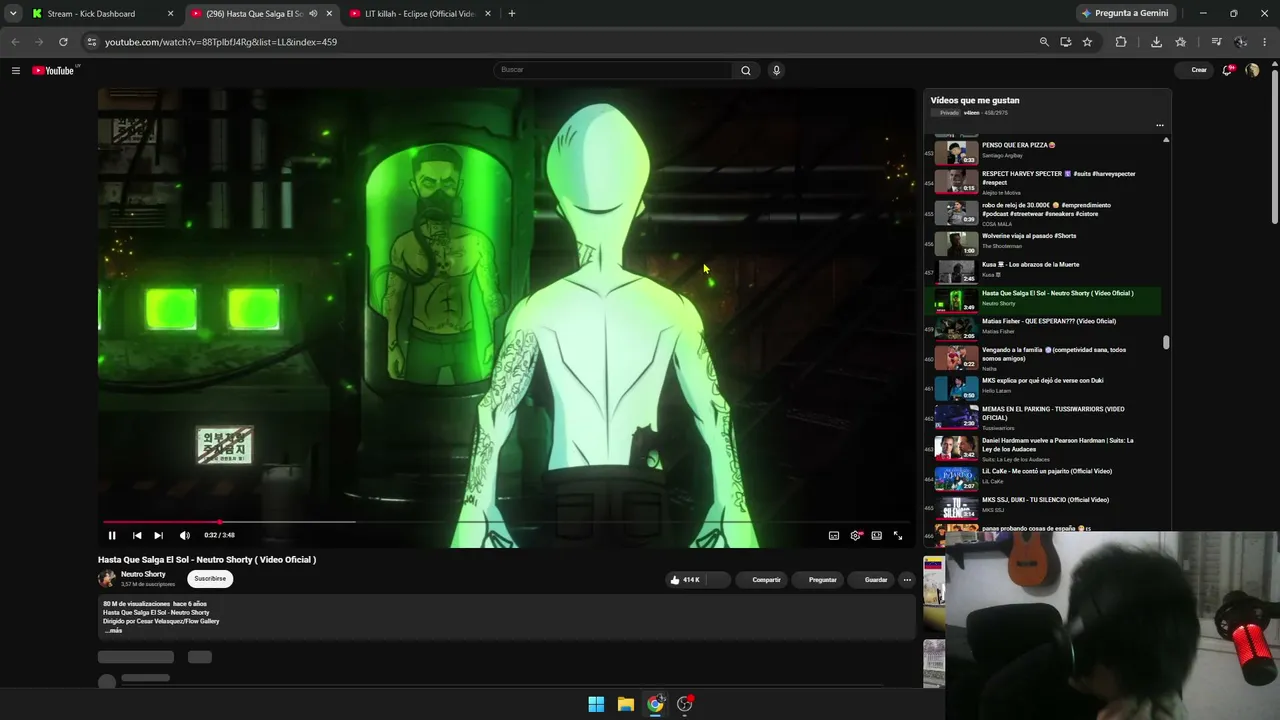The width and height of the screenshot is (1280, 720).
Task: Open the YouTube guide hamburger menu
Action: 16,70
